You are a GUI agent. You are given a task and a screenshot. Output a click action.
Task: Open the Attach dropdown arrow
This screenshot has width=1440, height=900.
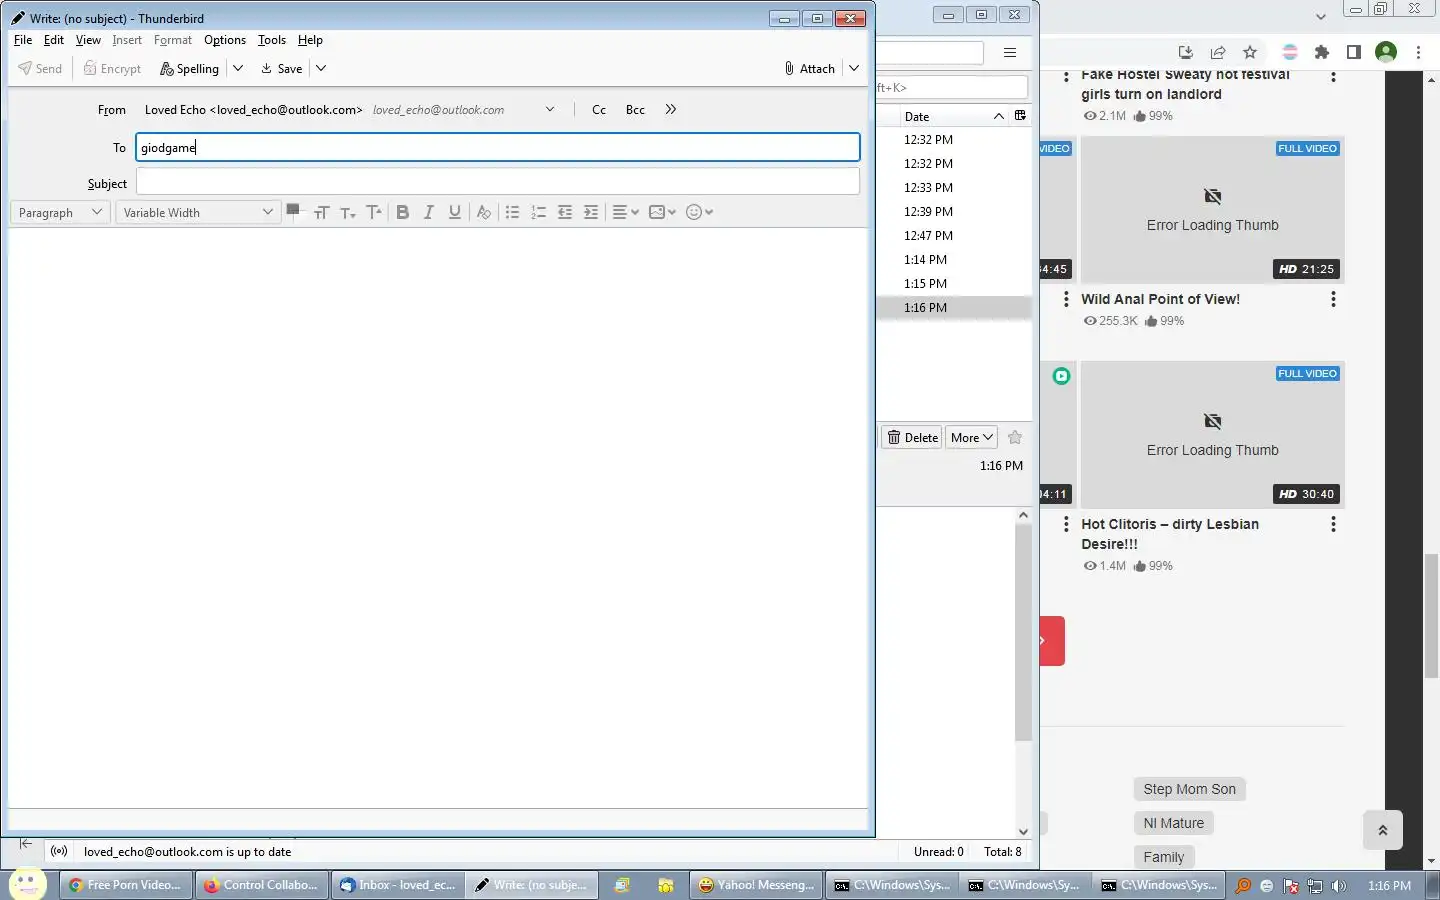854,69
